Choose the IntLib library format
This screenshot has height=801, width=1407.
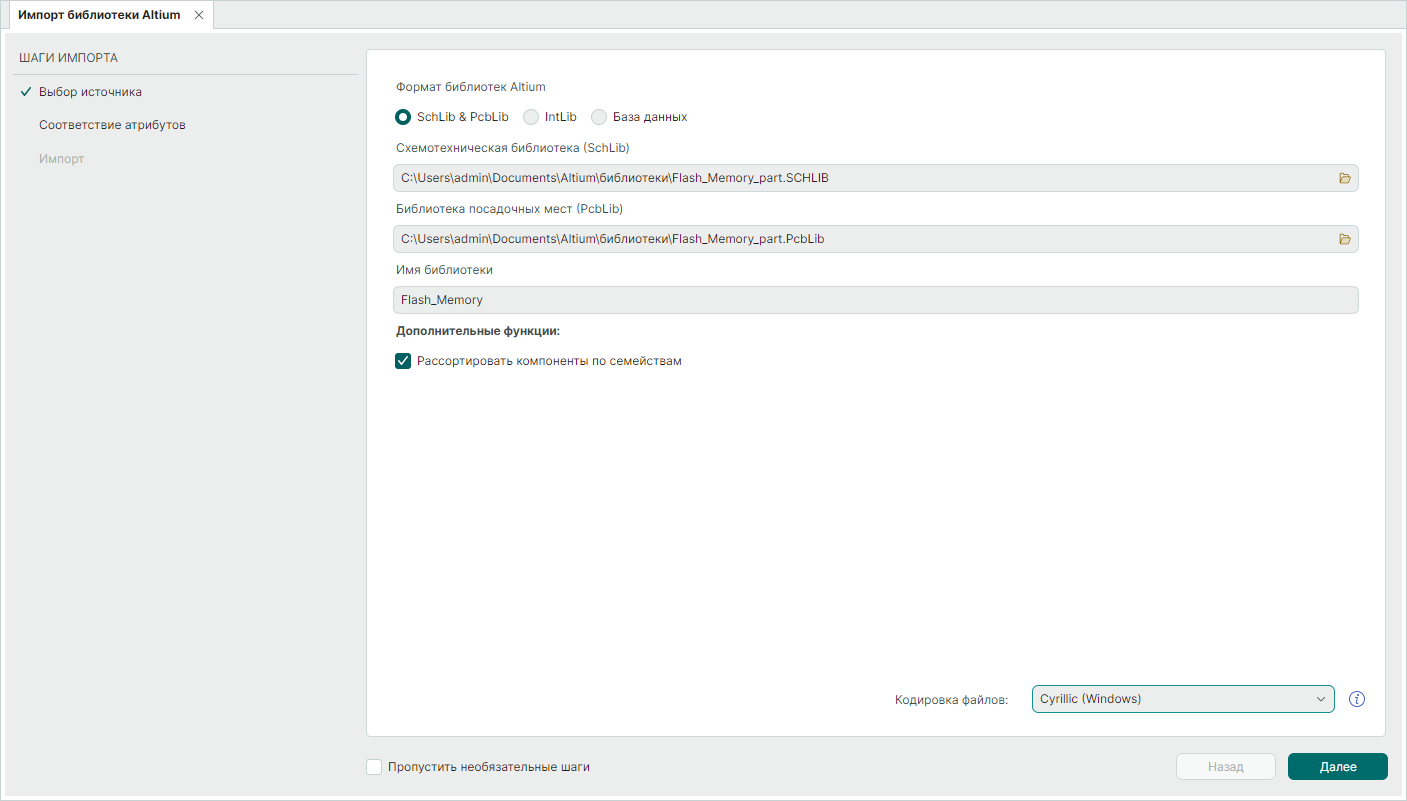pos(531,117)
